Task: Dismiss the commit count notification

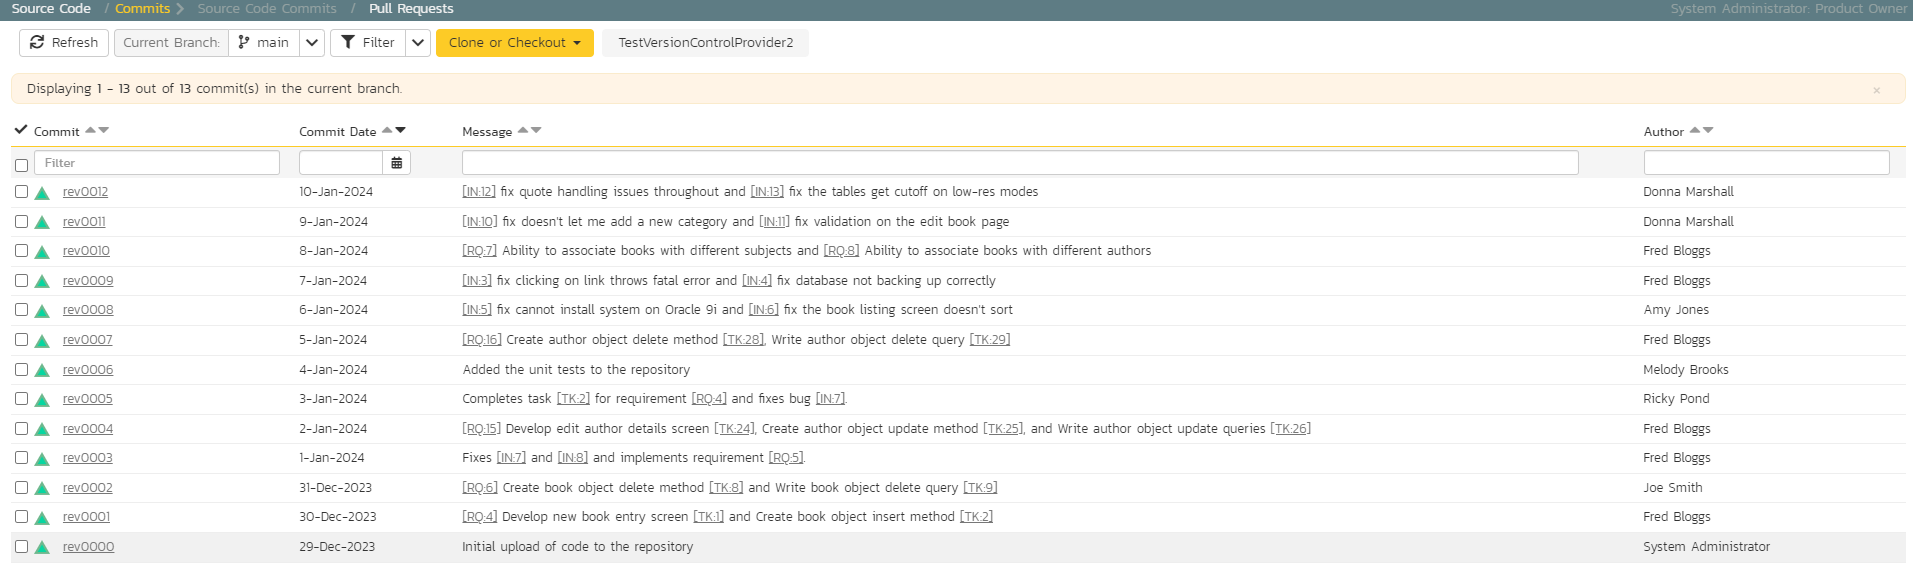Action: pos(1876,90)
